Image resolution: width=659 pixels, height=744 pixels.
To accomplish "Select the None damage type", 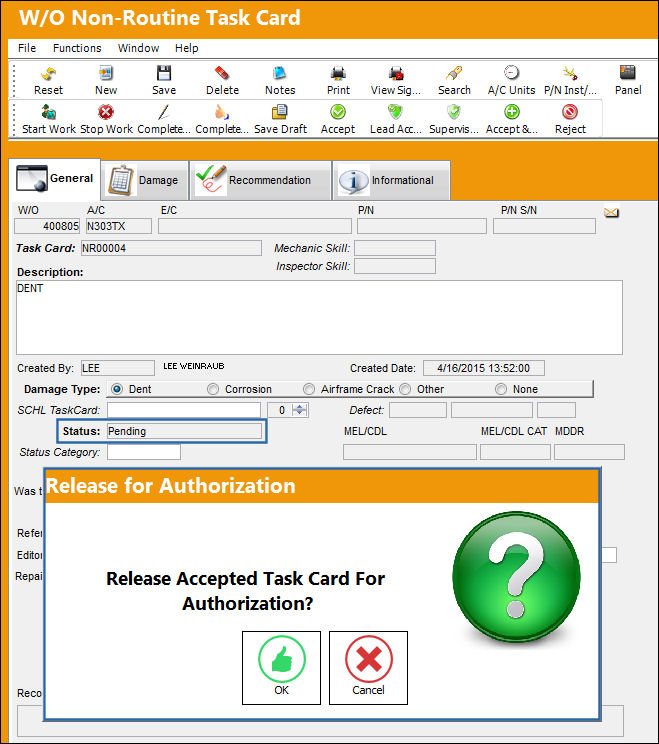I will click(x=501, y=389).
